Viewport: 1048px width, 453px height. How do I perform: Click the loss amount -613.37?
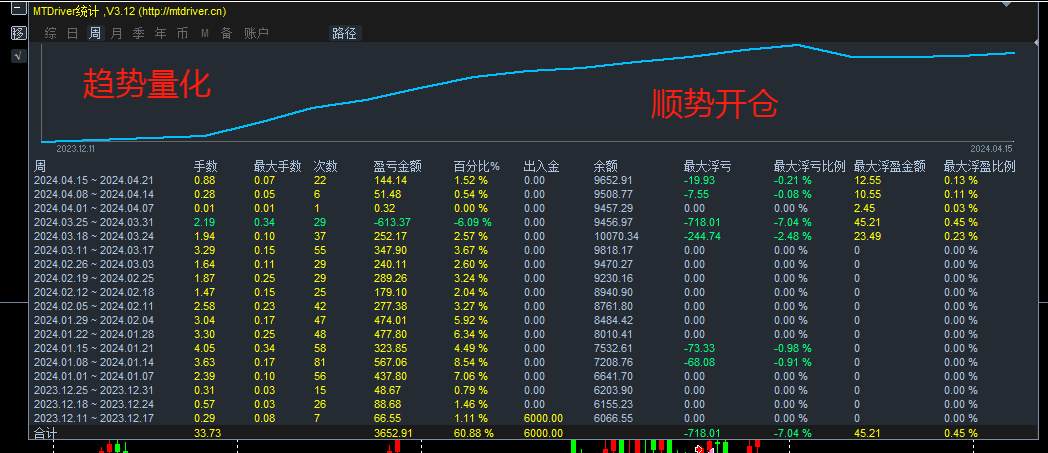[392, 222]
